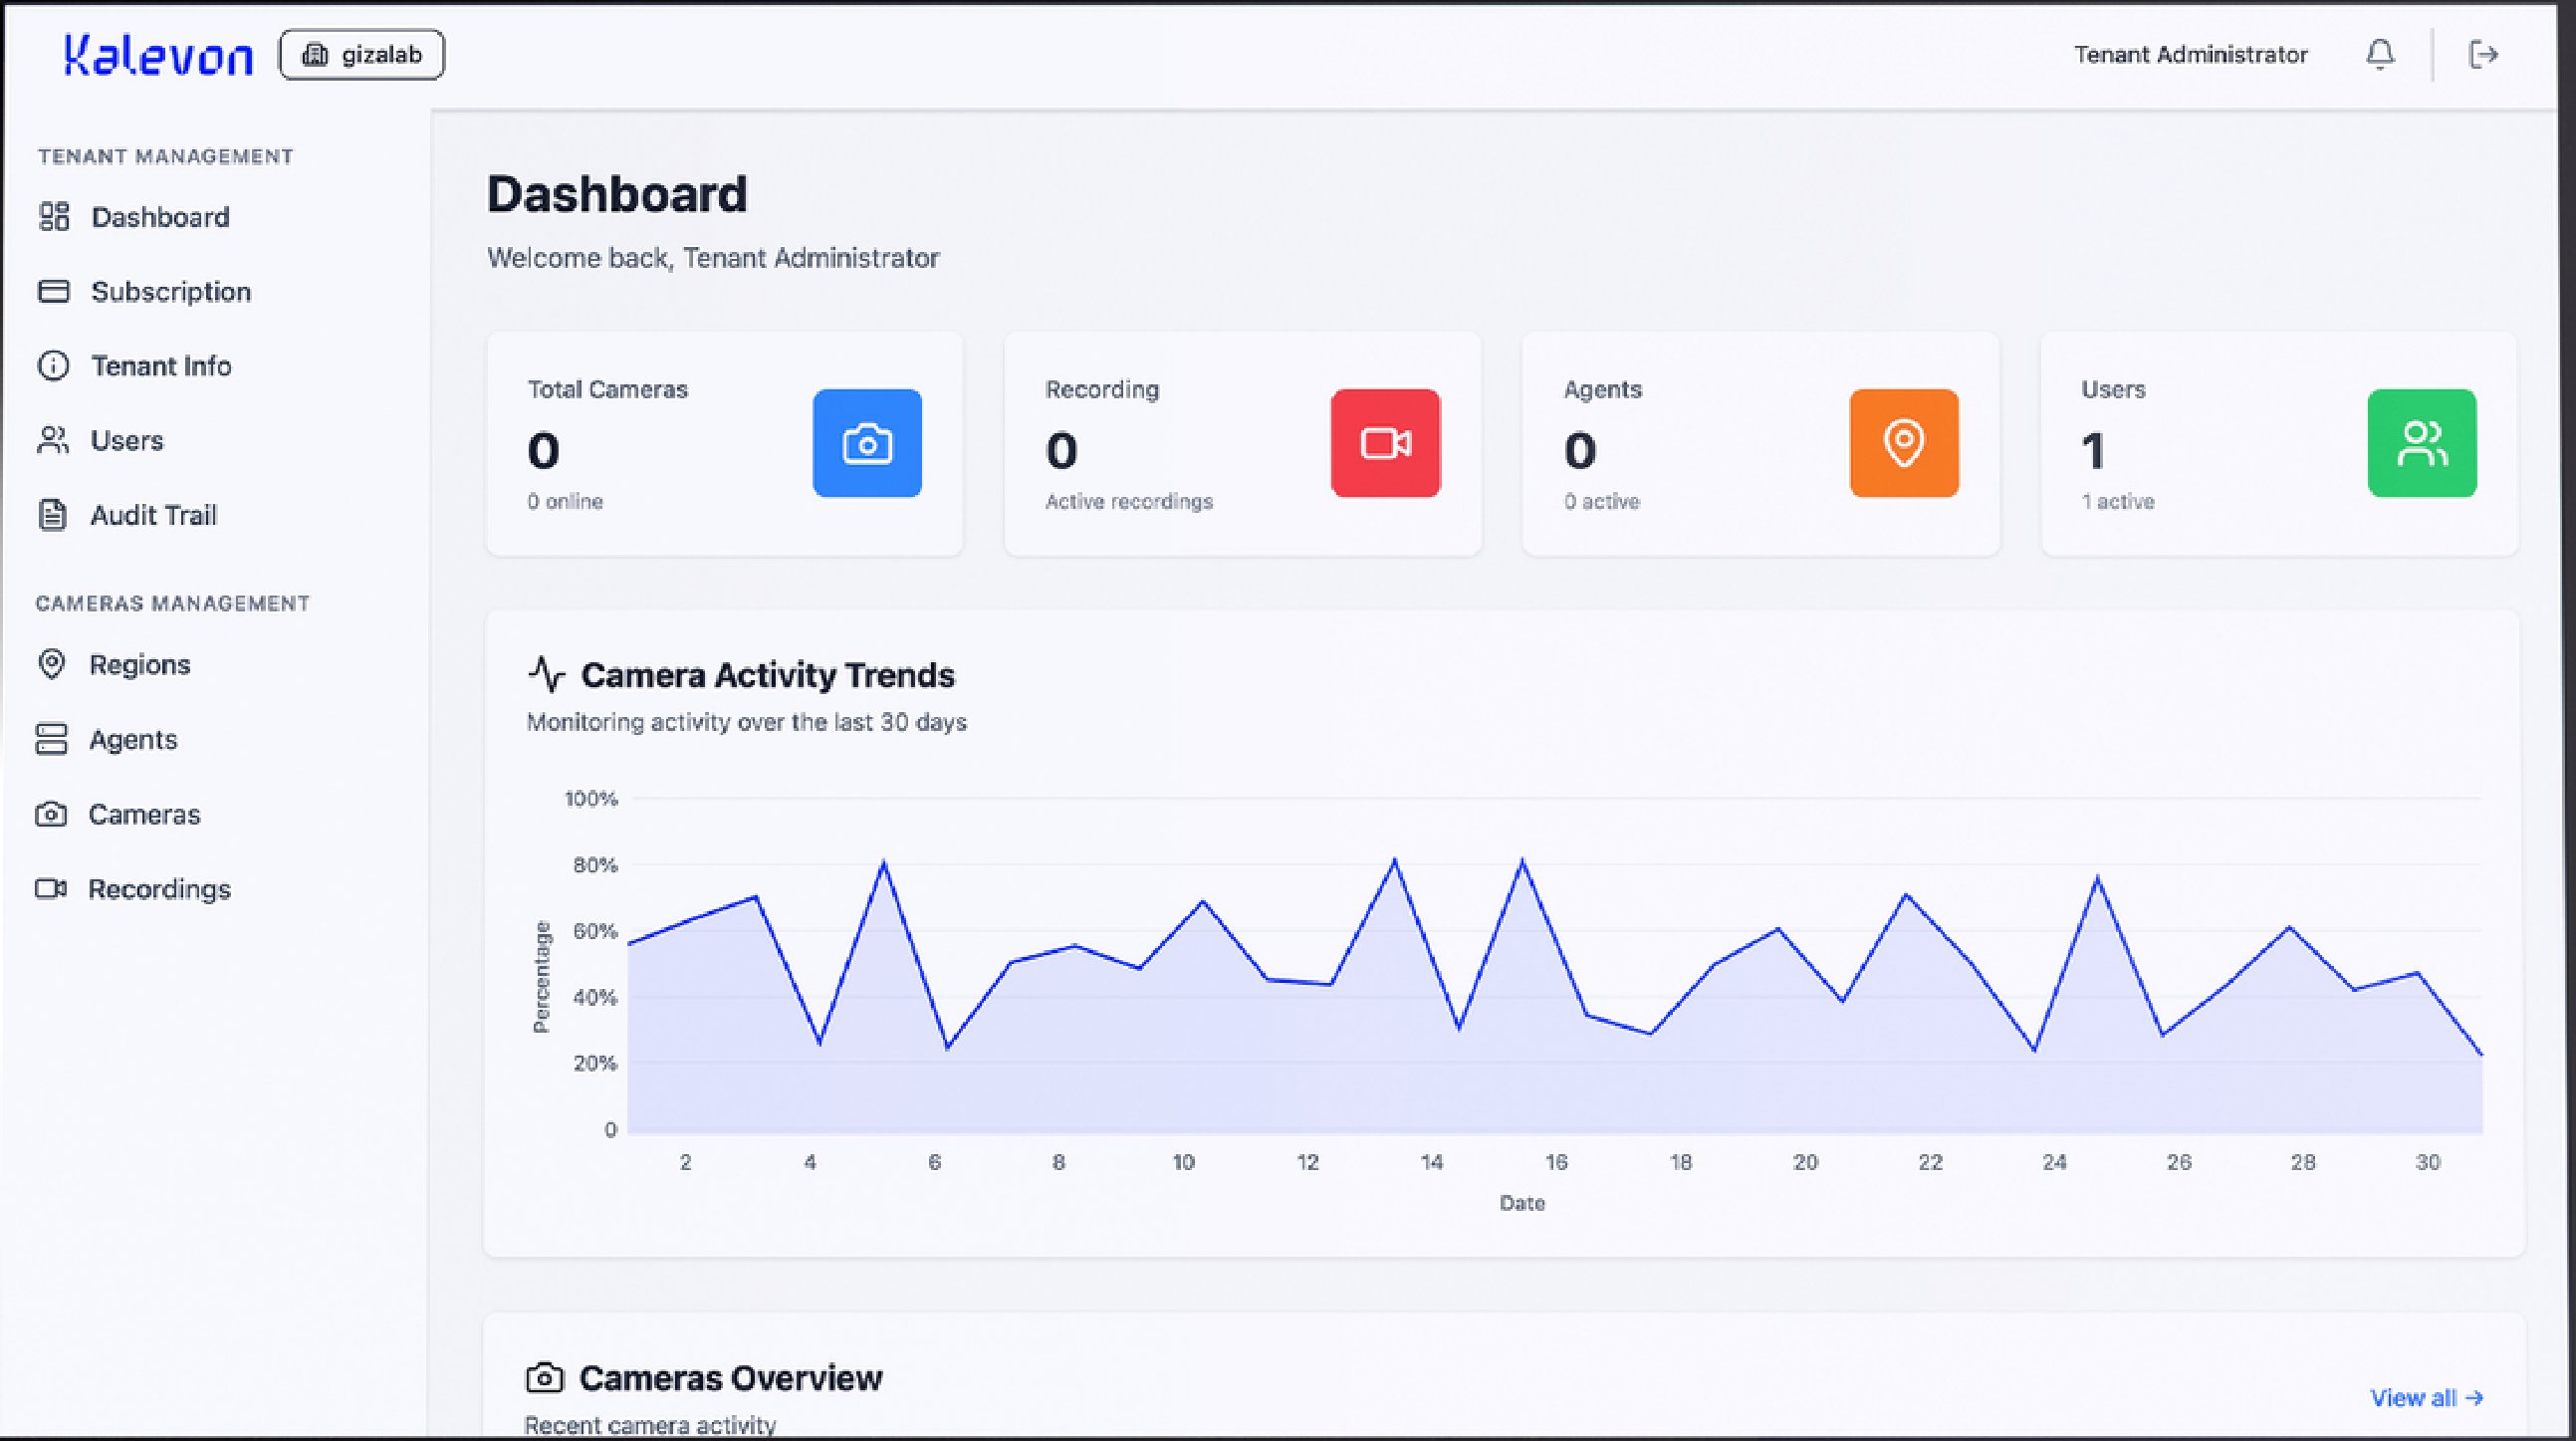The width and height of the screenshot is (2576, 1441).
Task: Click the sidebar Cameras camera icon
Action: (x=51, y=814)
